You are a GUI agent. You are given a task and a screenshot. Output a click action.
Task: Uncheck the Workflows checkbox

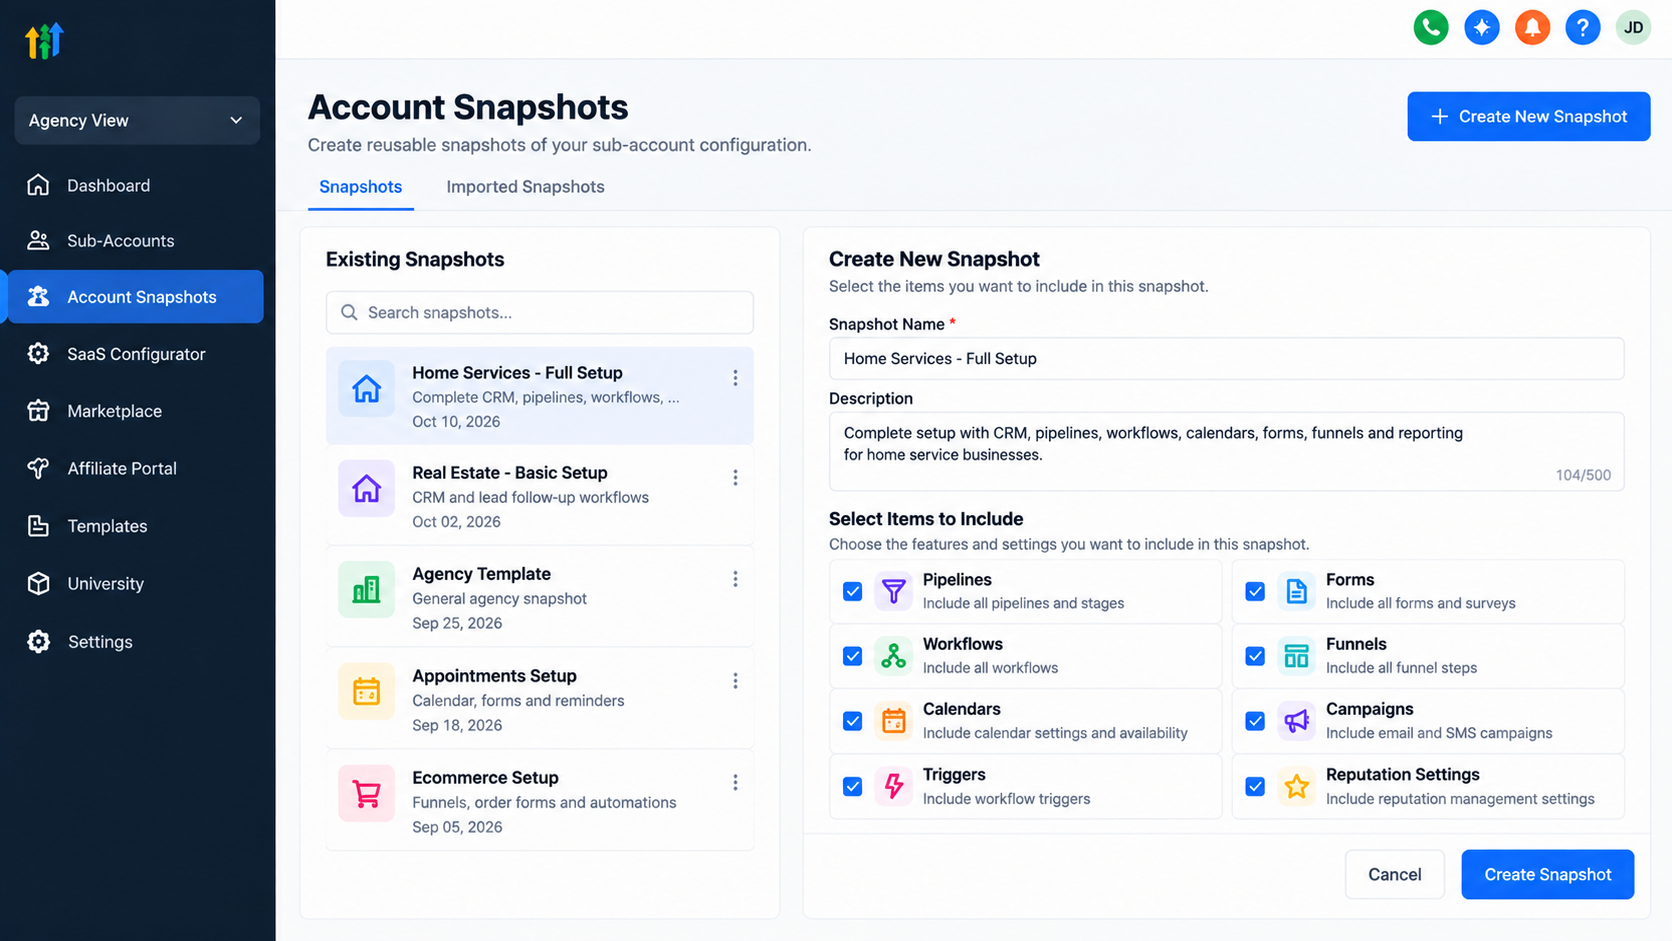point(852,656)
